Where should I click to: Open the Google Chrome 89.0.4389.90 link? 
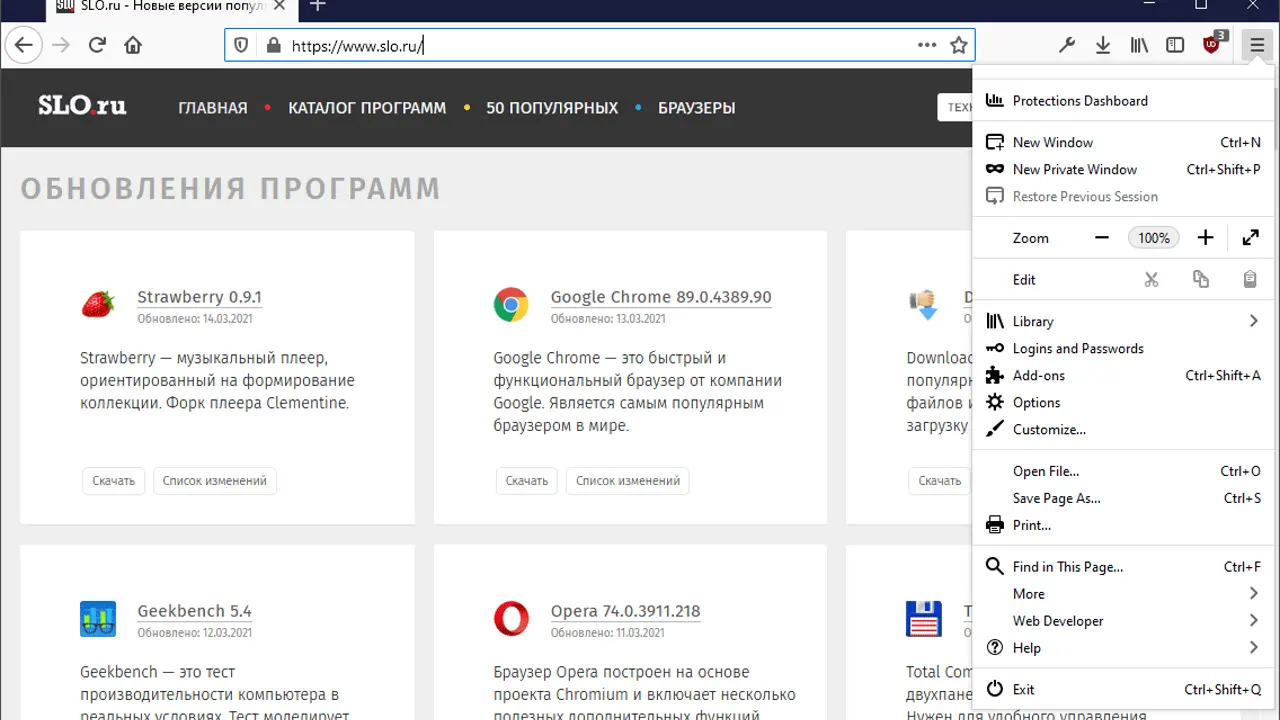click(660, 297)
